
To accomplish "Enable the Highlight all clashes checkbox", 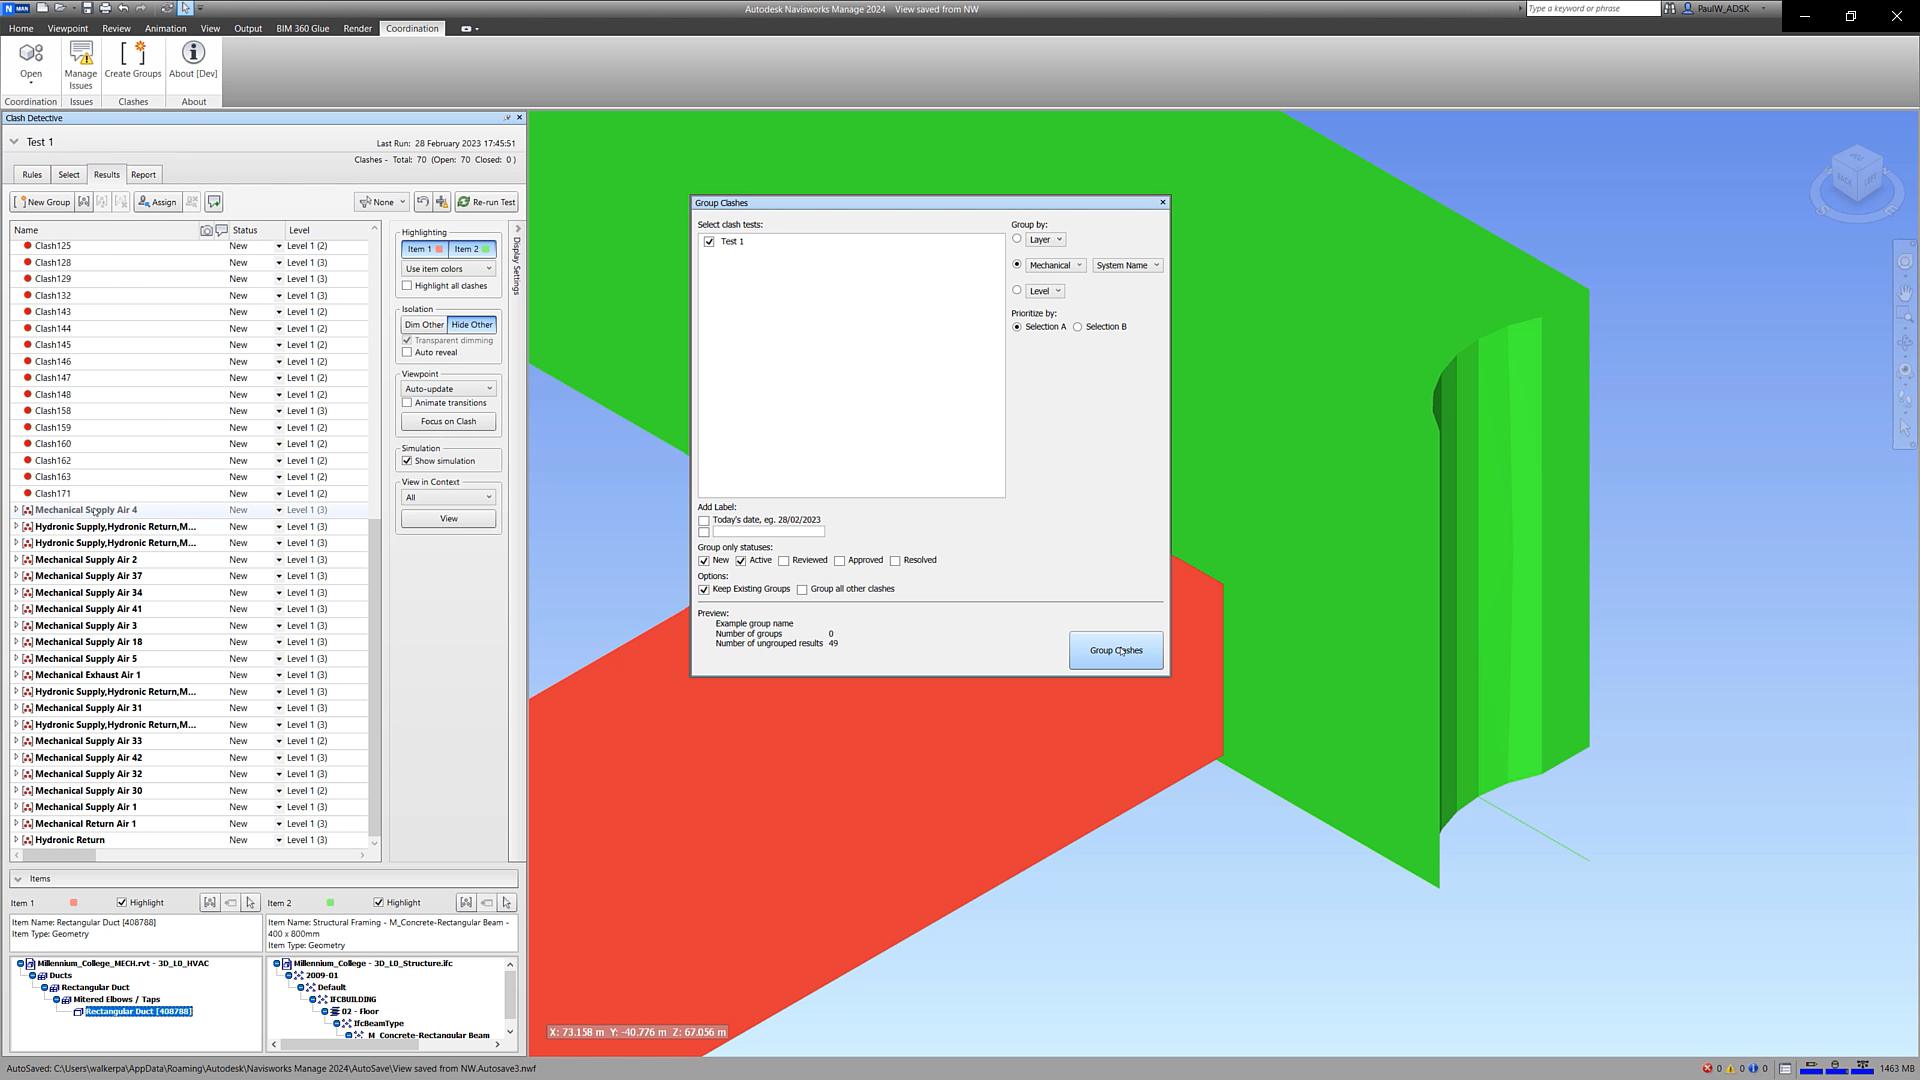I will click(x=408, y=286).
